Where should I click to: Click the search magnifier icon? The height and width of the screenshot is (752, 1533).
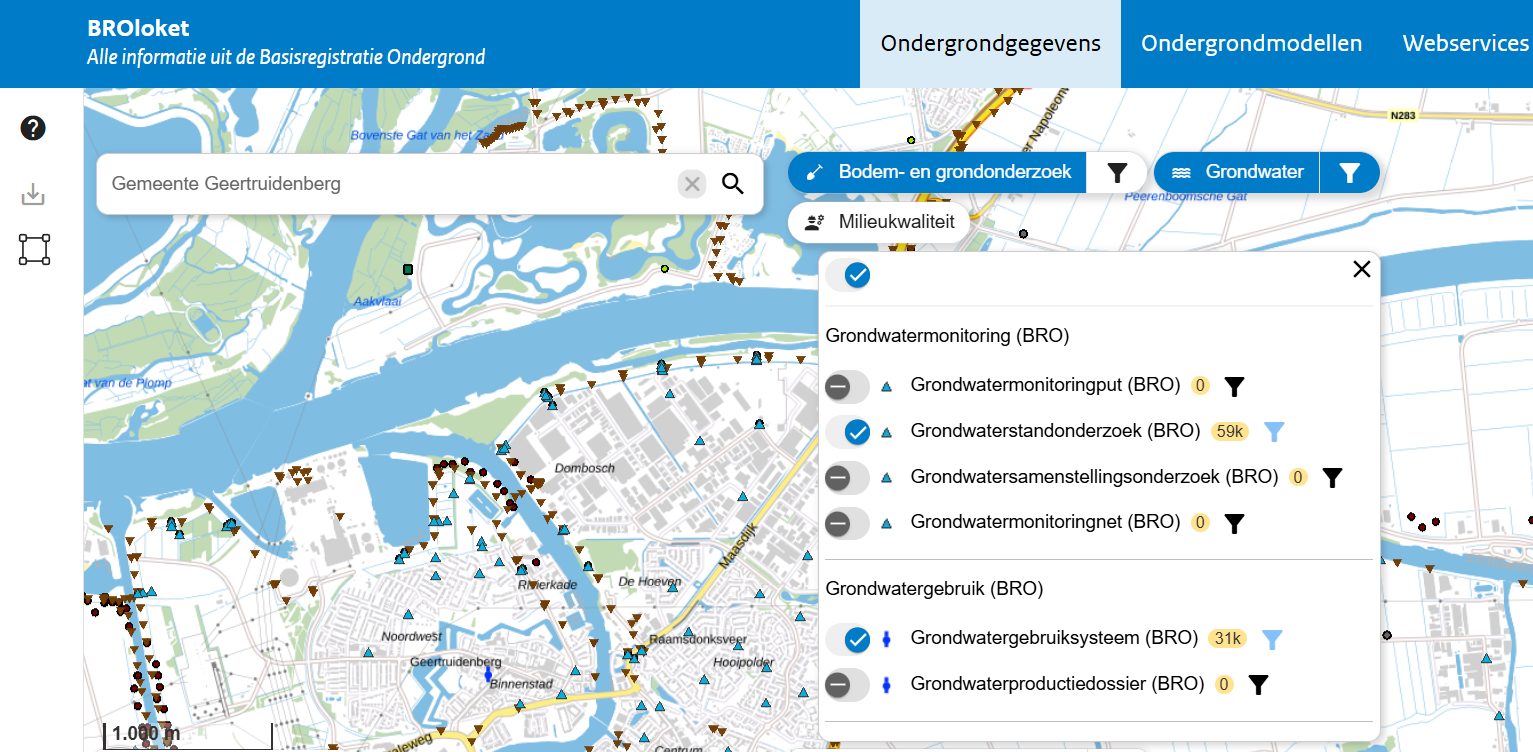coord(733,184)
